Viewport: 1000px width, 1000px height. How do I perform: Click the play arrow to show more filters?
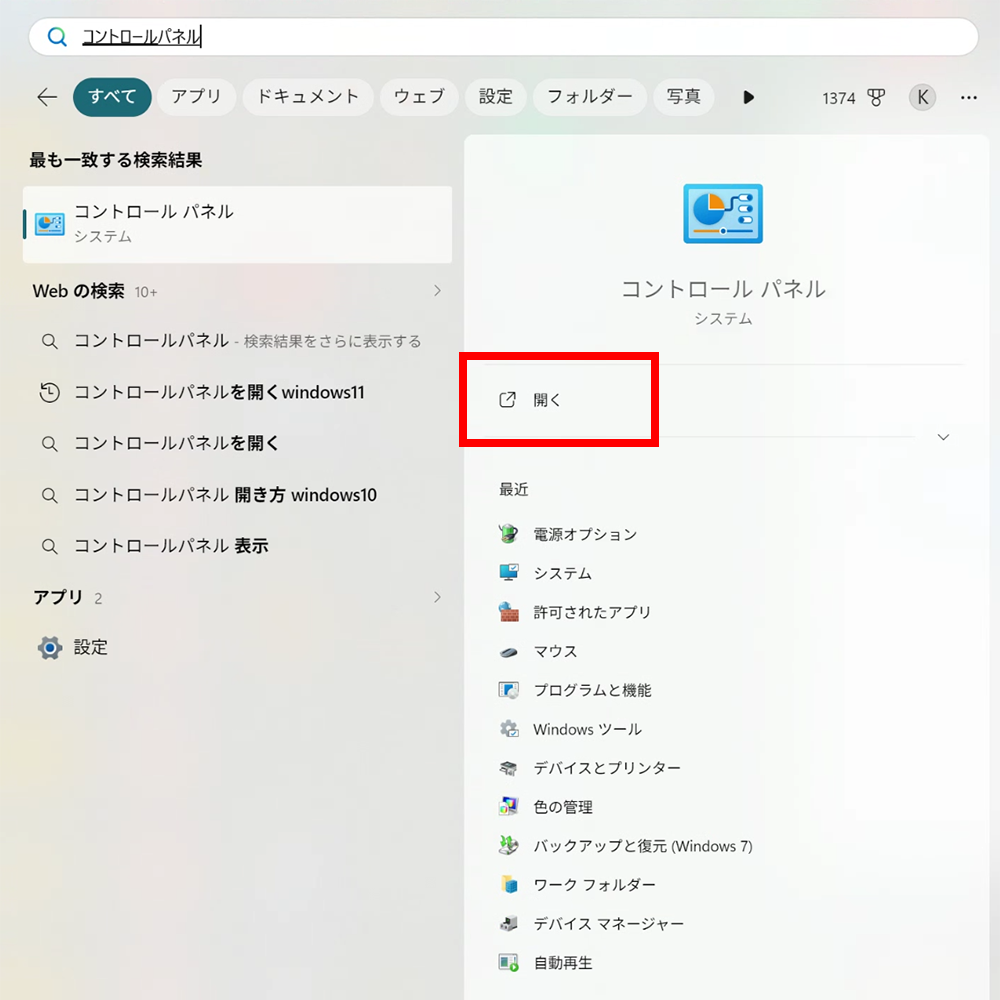pos(749,98)
